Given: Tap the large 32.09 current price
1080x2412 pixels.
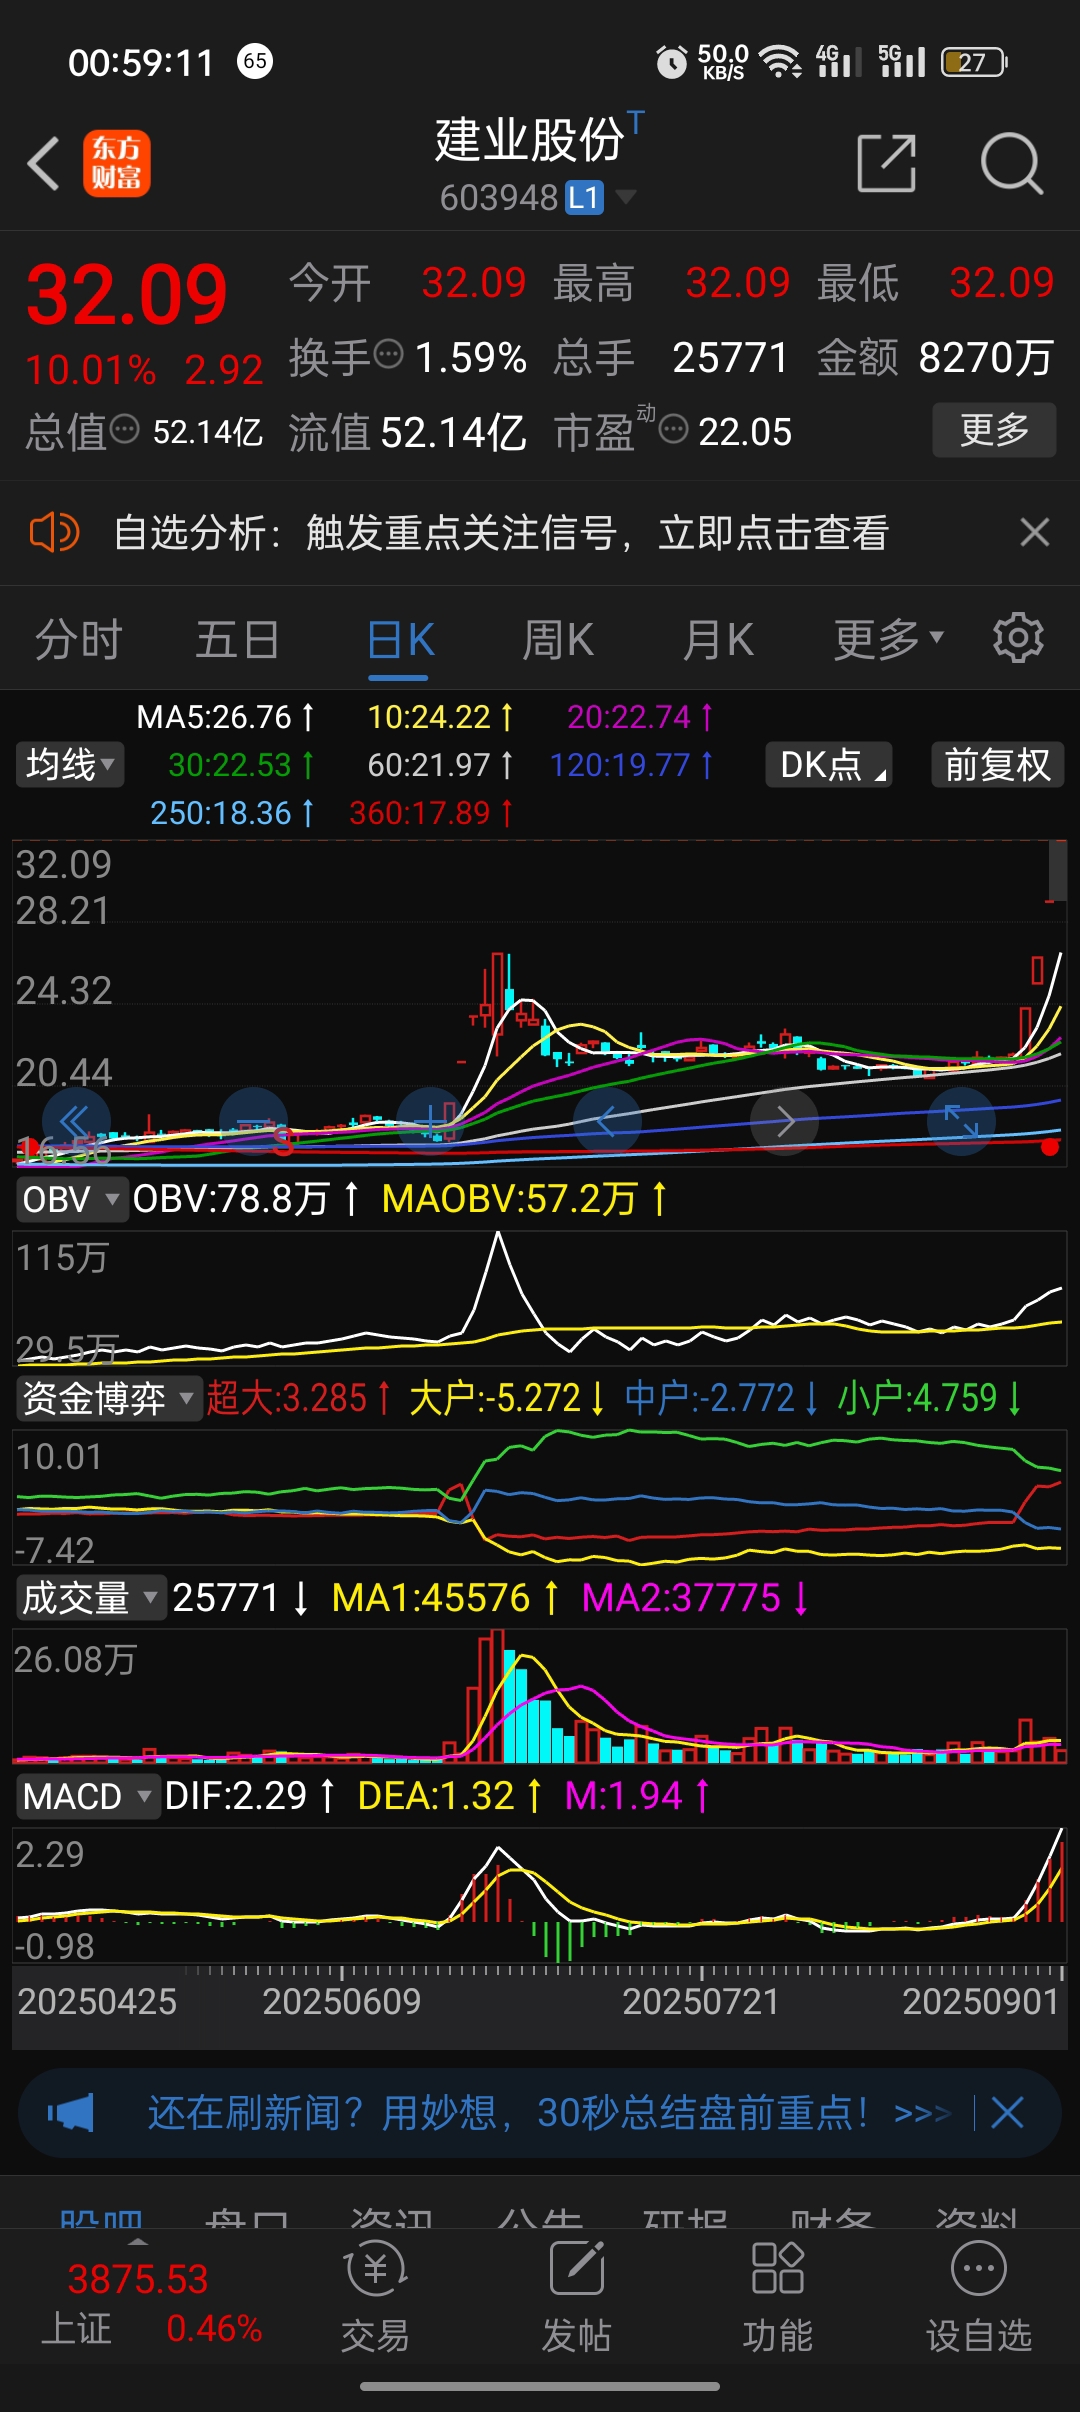Looking at the screenshot, I should tap(127, 294).
